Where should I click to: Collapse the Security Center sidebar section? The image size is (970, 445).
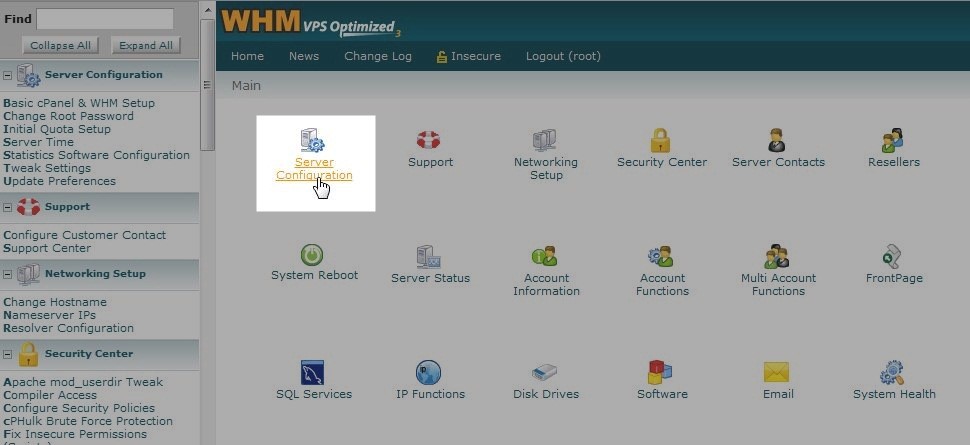click(x=7, y=354)
